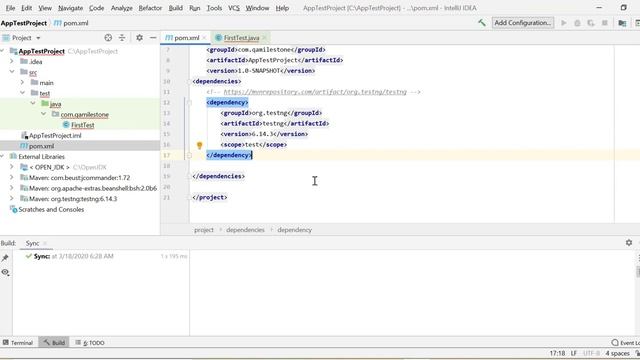
Task: Open the Navigate menu
Action: pyautogui.click(x=70, y=8)
